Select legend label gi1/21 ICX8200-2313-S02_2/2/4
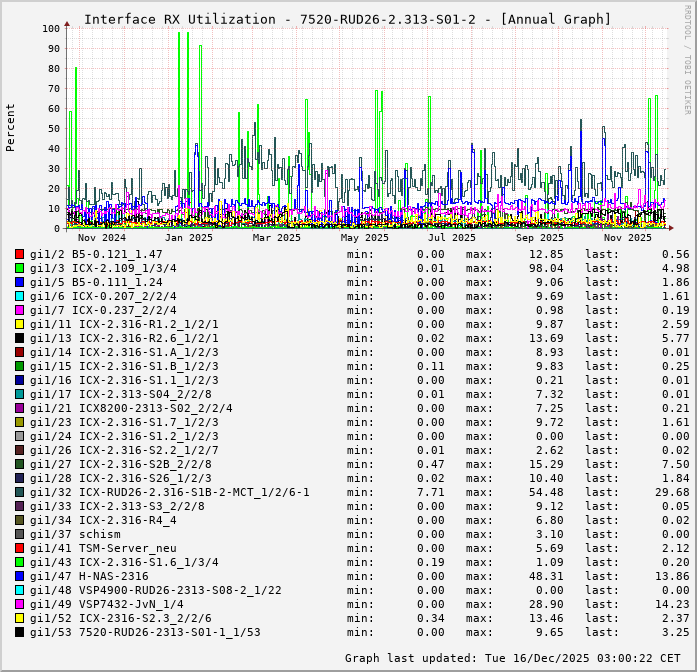 [131, 408]
